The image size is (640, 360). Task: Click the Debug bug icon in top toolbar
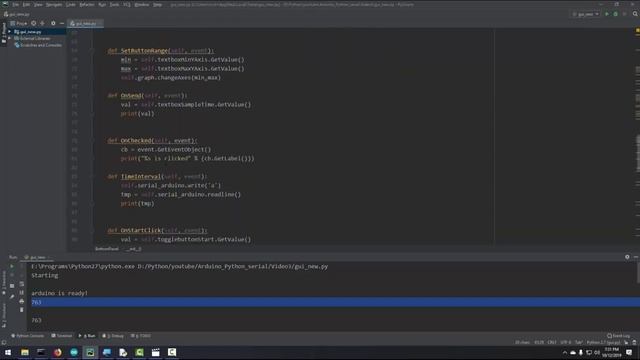pos(616,14)
